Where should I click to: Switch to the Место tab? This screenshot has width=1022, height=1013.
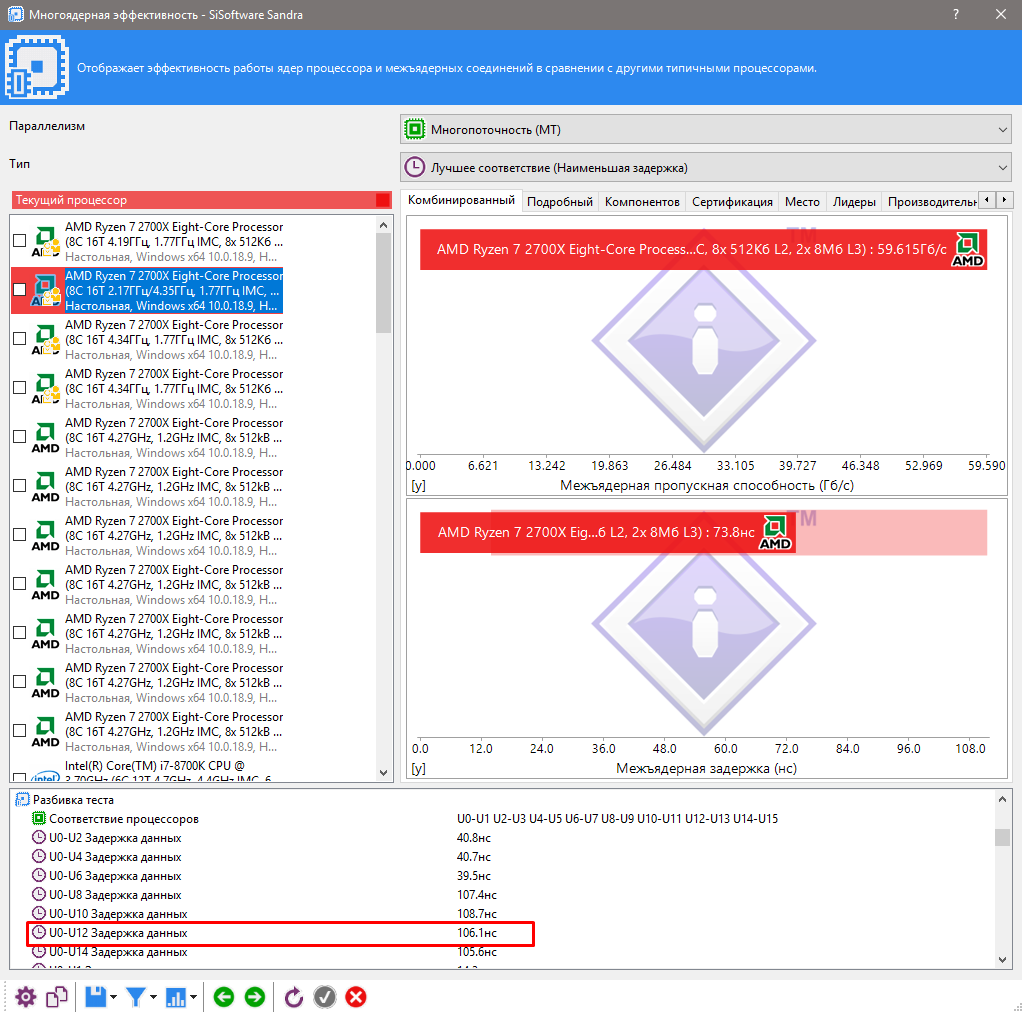coord(802,201)
